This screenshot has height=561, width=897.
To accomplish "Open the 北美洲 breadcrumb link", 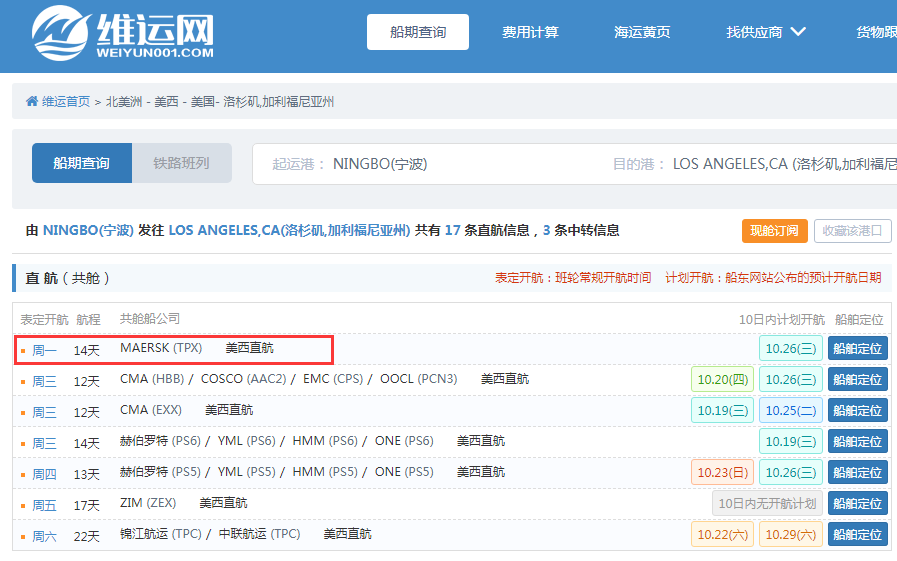I will click(x=124, y=102).
